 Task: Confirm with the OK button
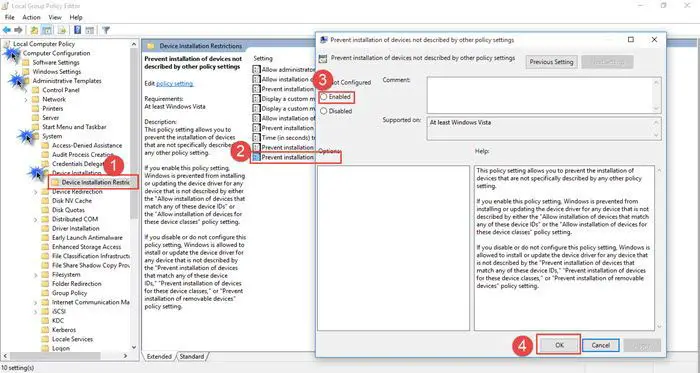click(559, 345)
